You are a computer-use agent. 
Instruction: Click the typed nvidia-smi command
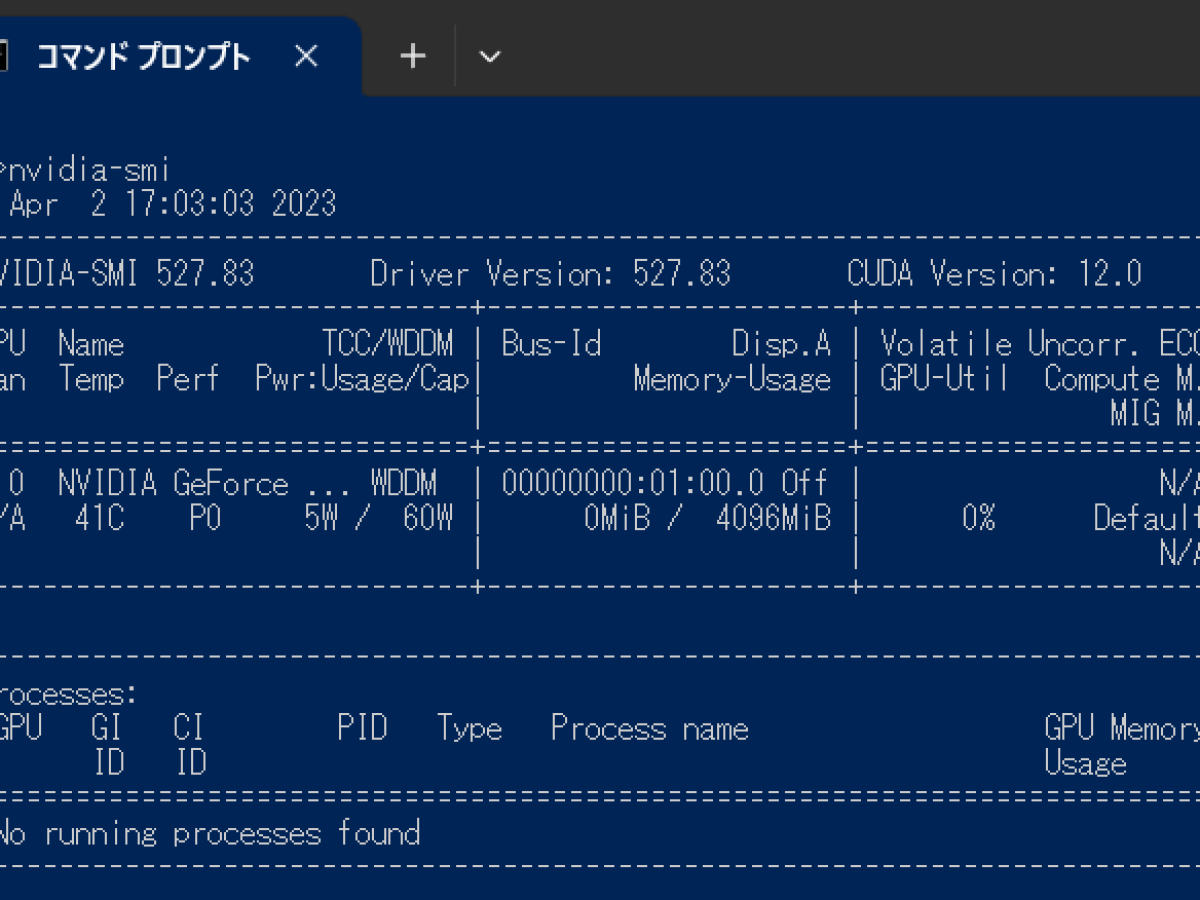(x=89, y=169)
